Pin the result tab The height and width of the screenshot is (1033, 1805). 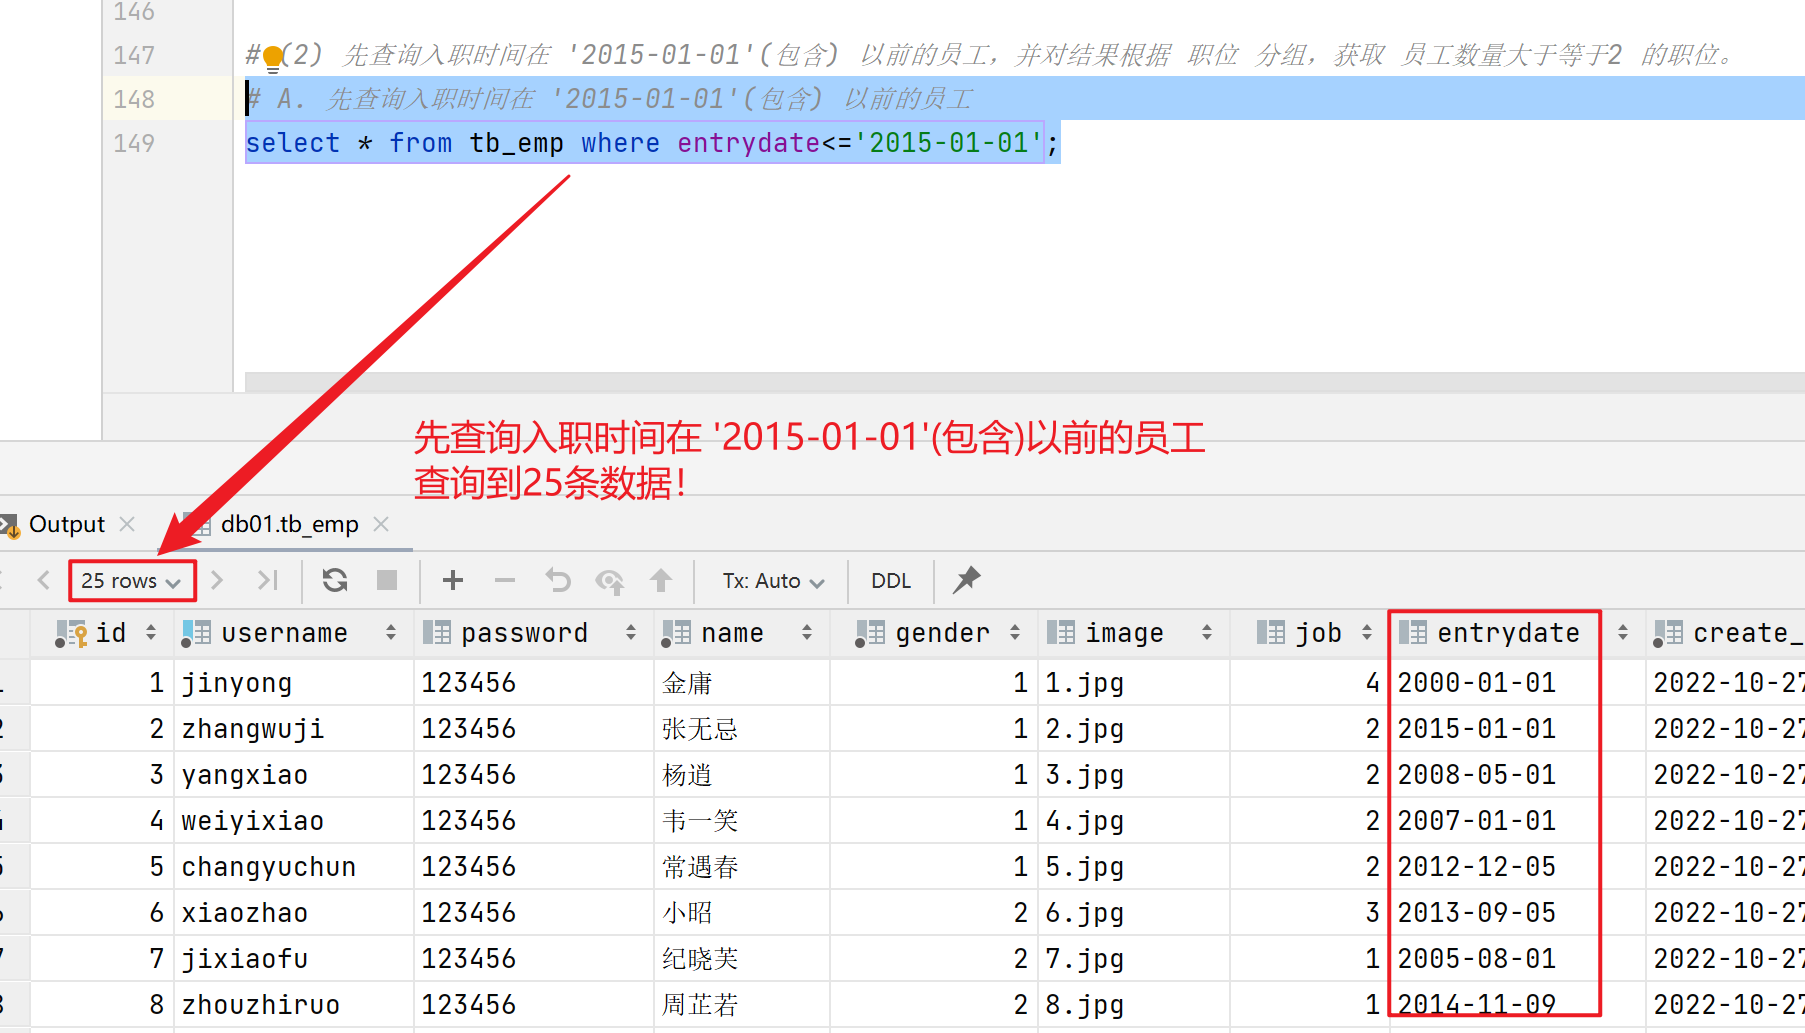(x=966, y=580)
